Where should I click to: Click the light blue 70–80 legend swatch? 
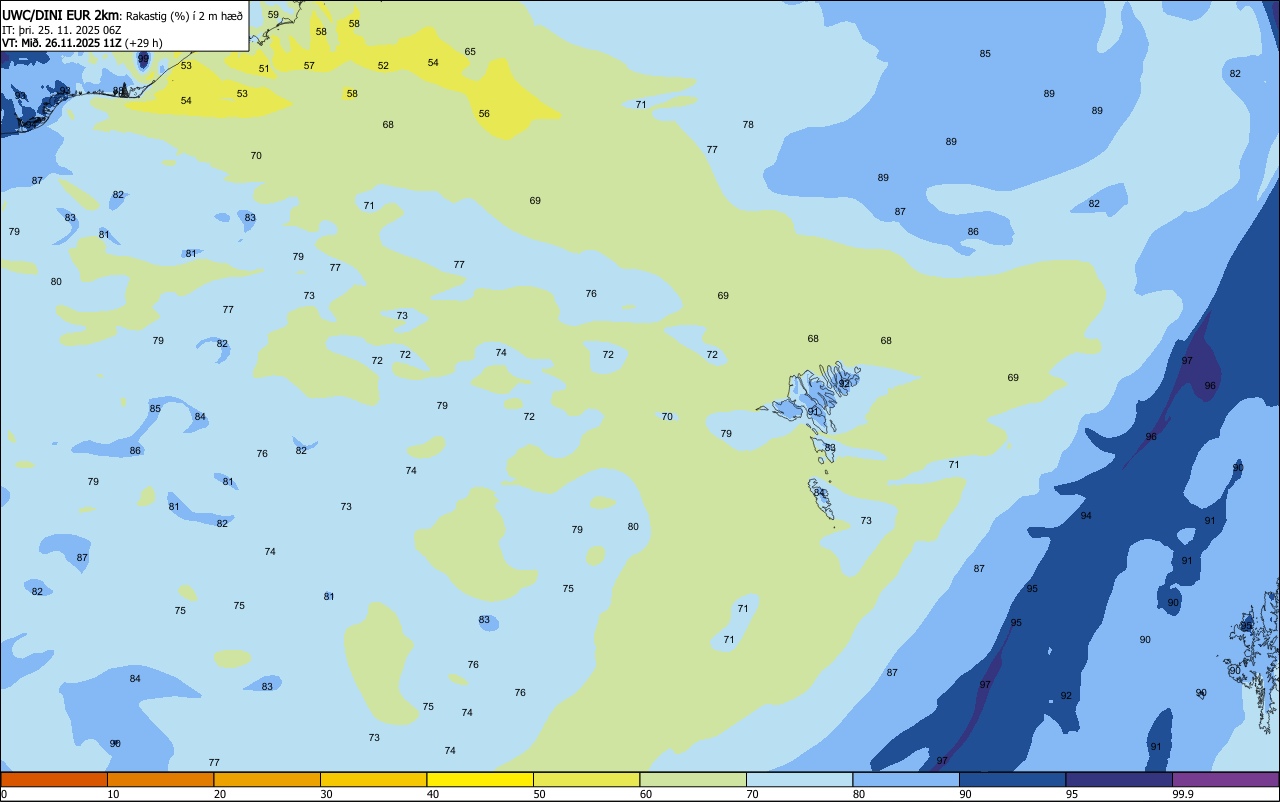(x=799, y=779)
